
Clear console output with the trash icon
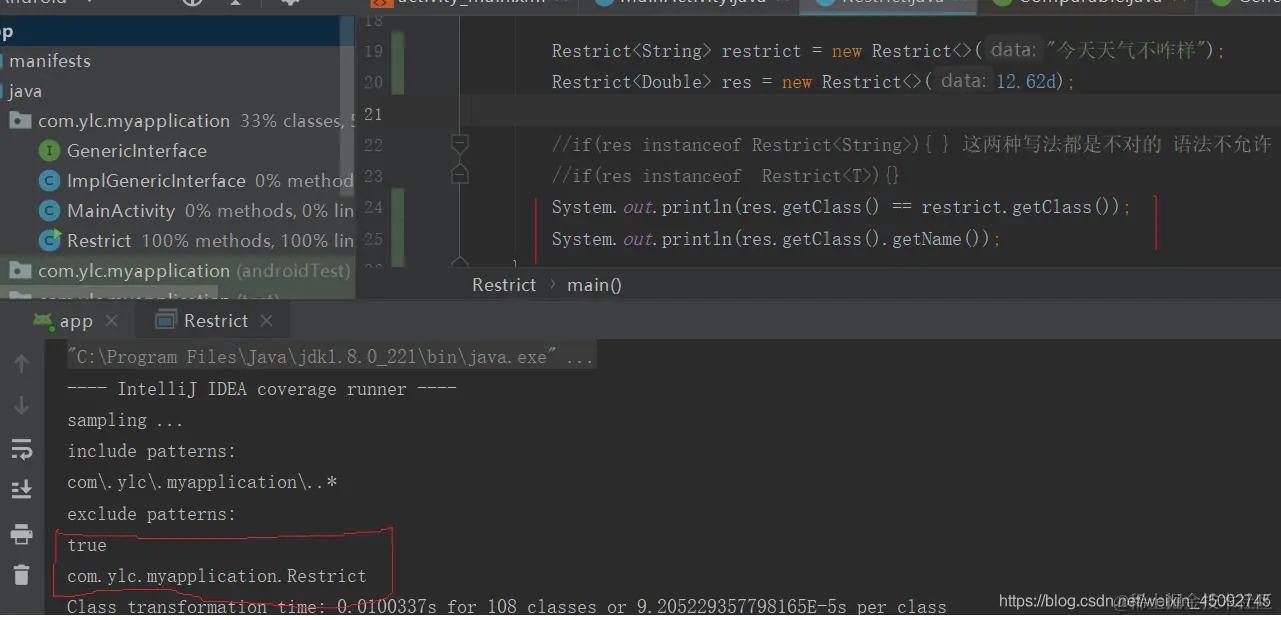(x=21, y=575)
